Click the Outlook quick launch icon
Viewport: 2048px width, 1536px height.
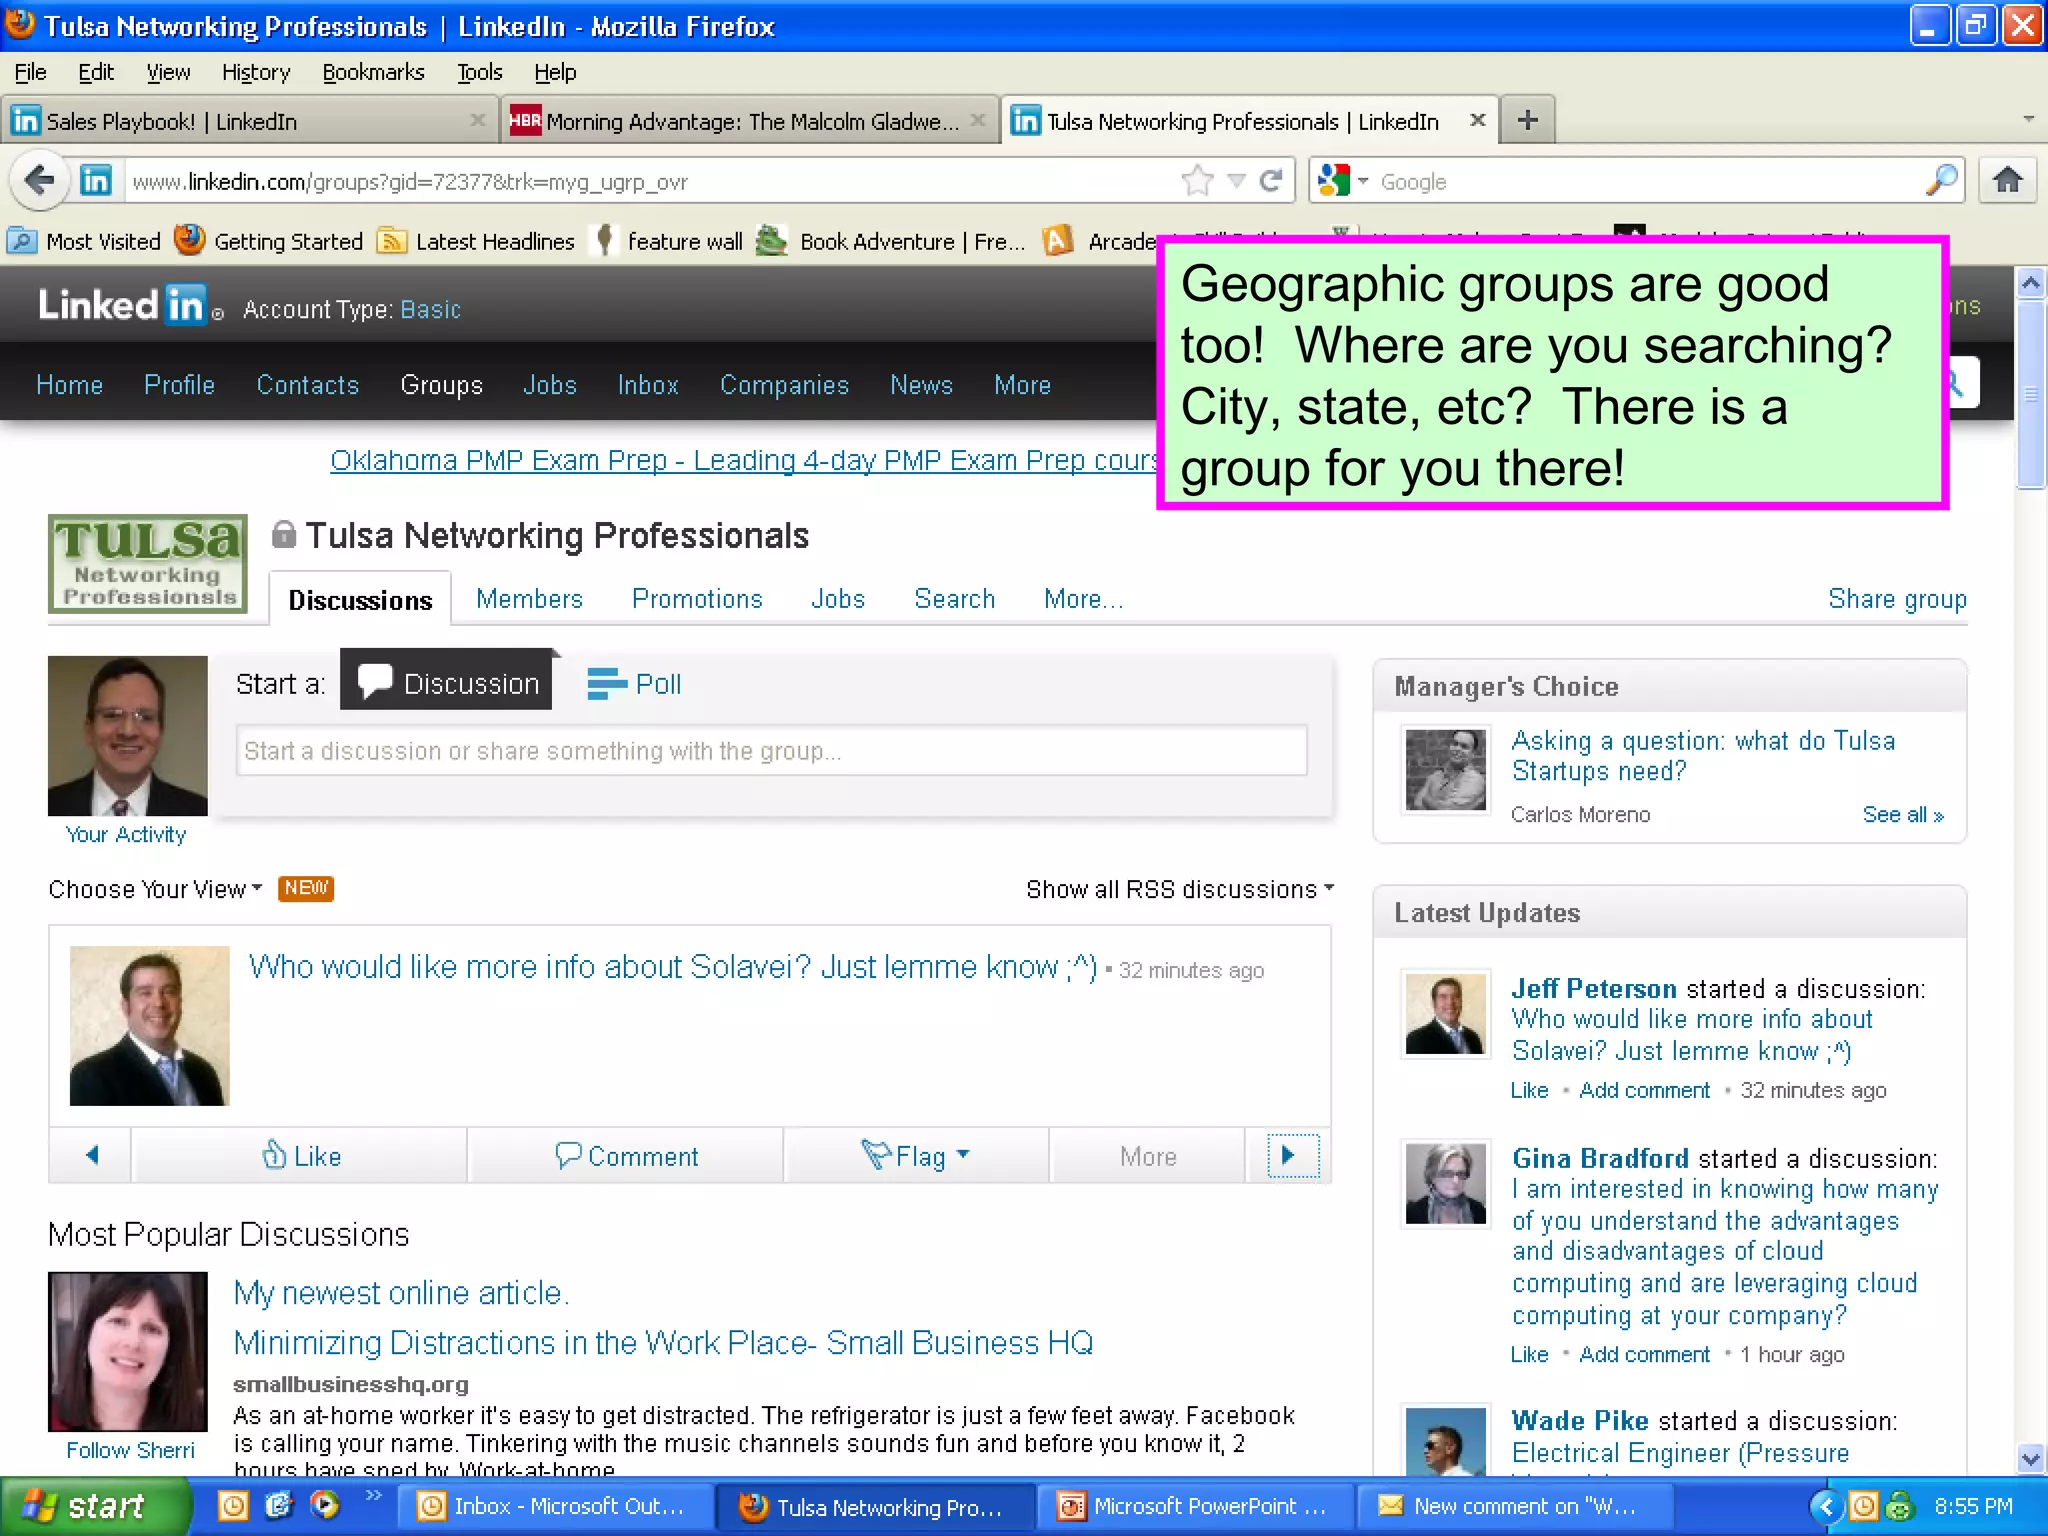tap(232, 1506)
